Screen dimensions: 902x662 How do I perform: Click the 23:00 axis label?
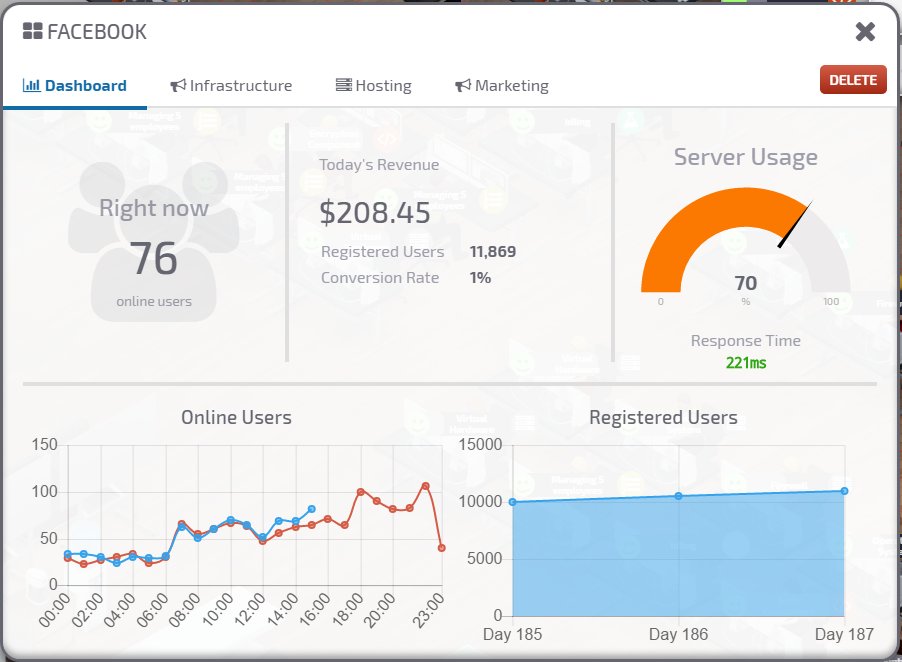click(429, 610)
